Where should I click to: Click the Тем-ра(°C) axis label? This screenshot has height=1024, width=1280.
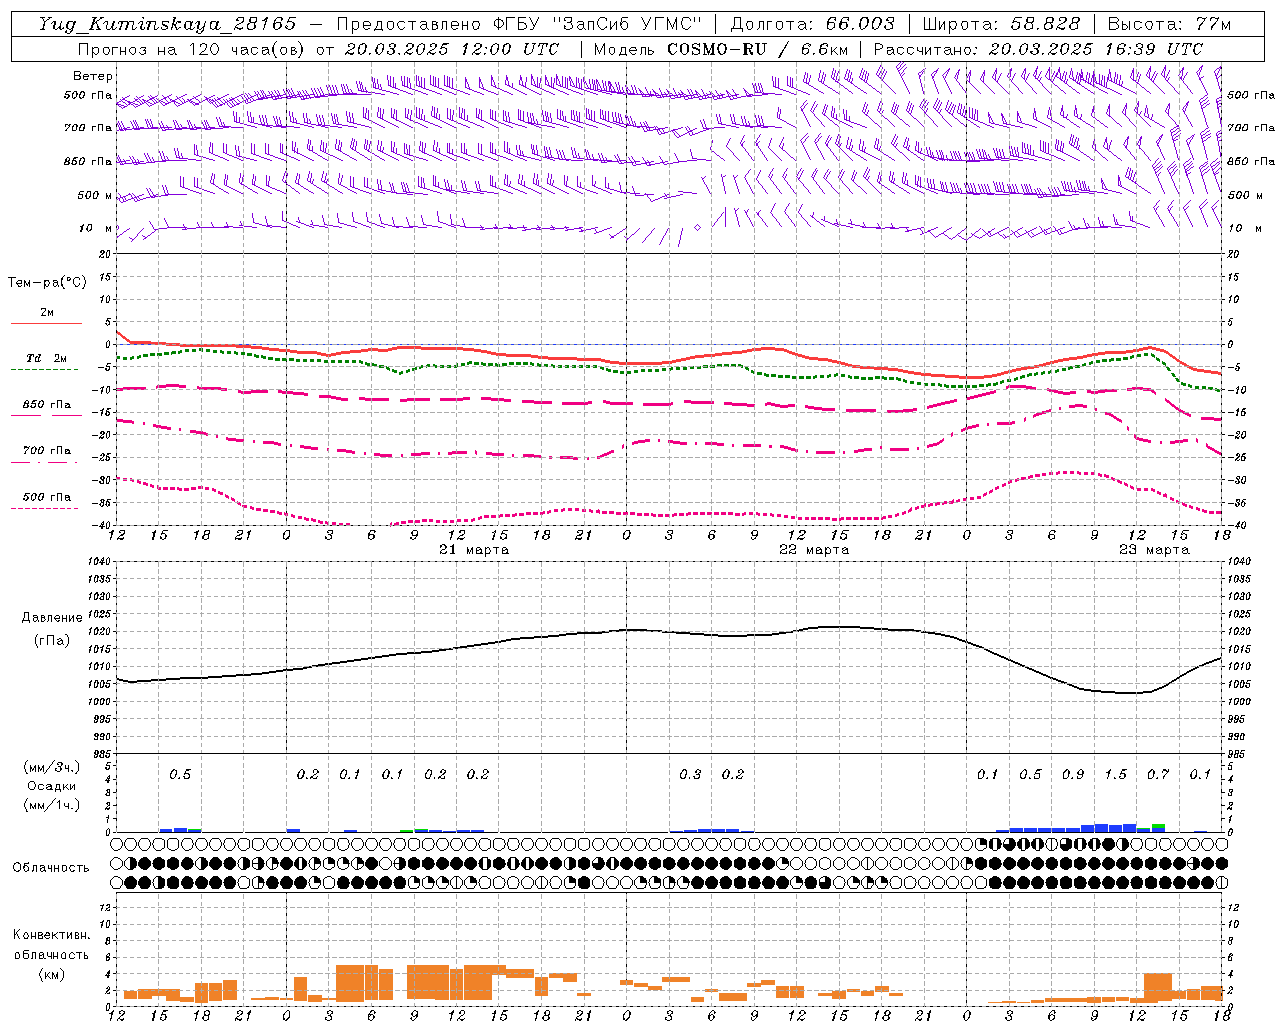click(47, 283)
